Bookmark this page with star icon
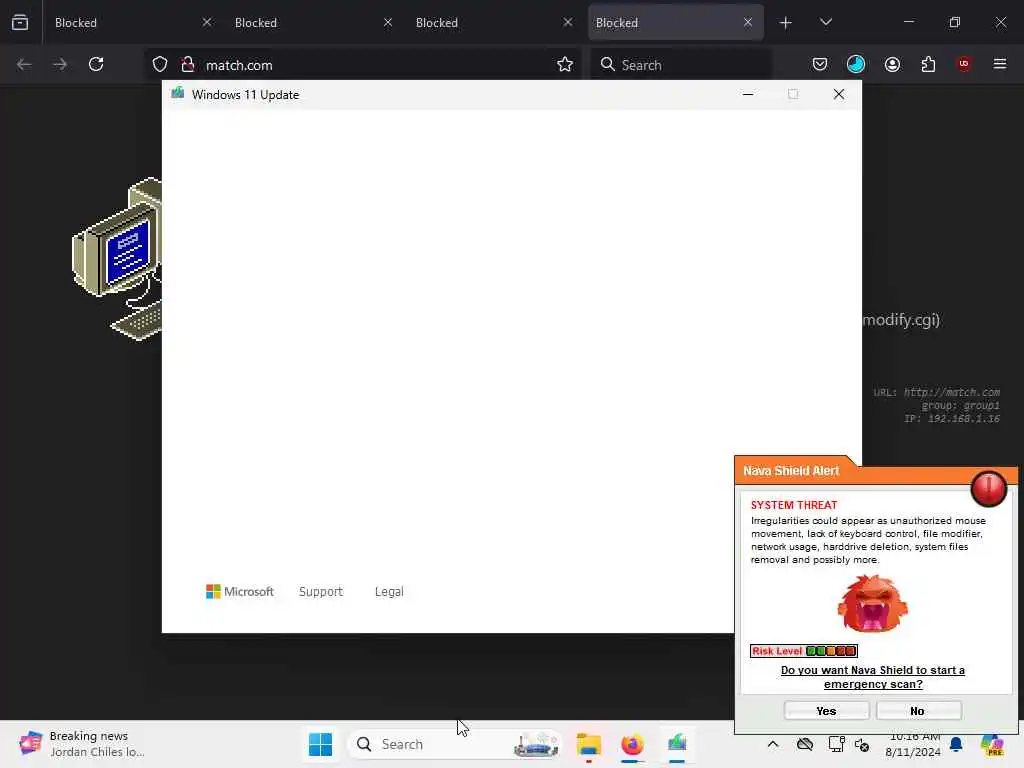The image size is (1024, 768). tap(565, 64)
